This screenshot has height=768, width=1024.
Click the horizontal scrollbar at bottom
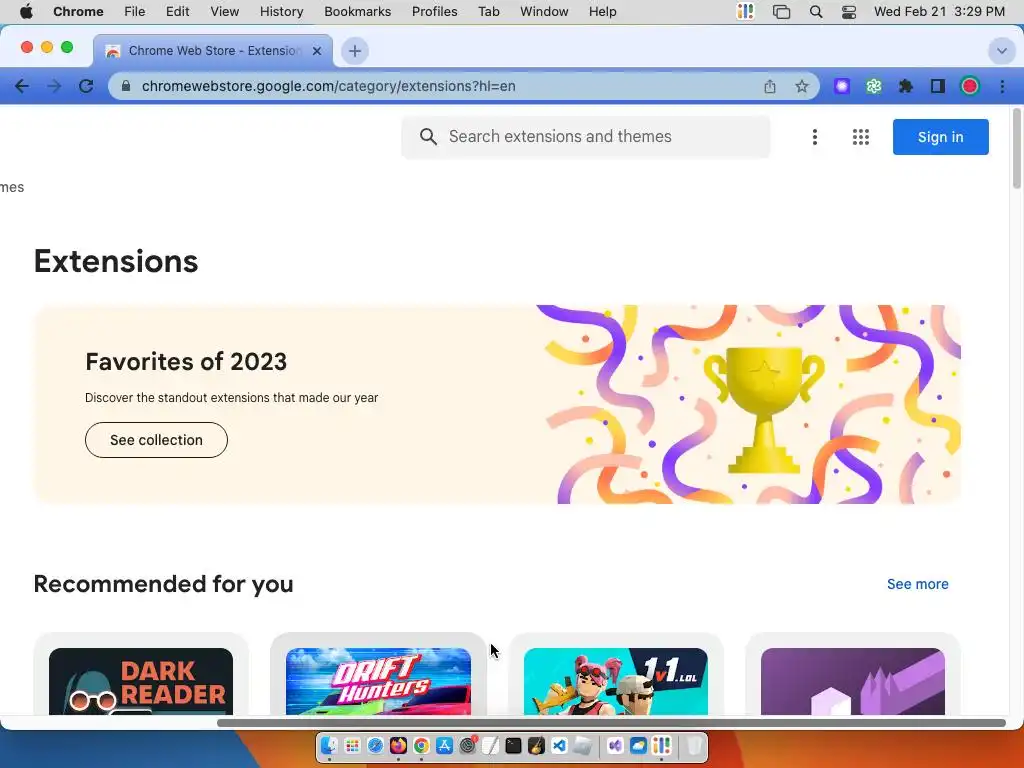tap(611, 722)
